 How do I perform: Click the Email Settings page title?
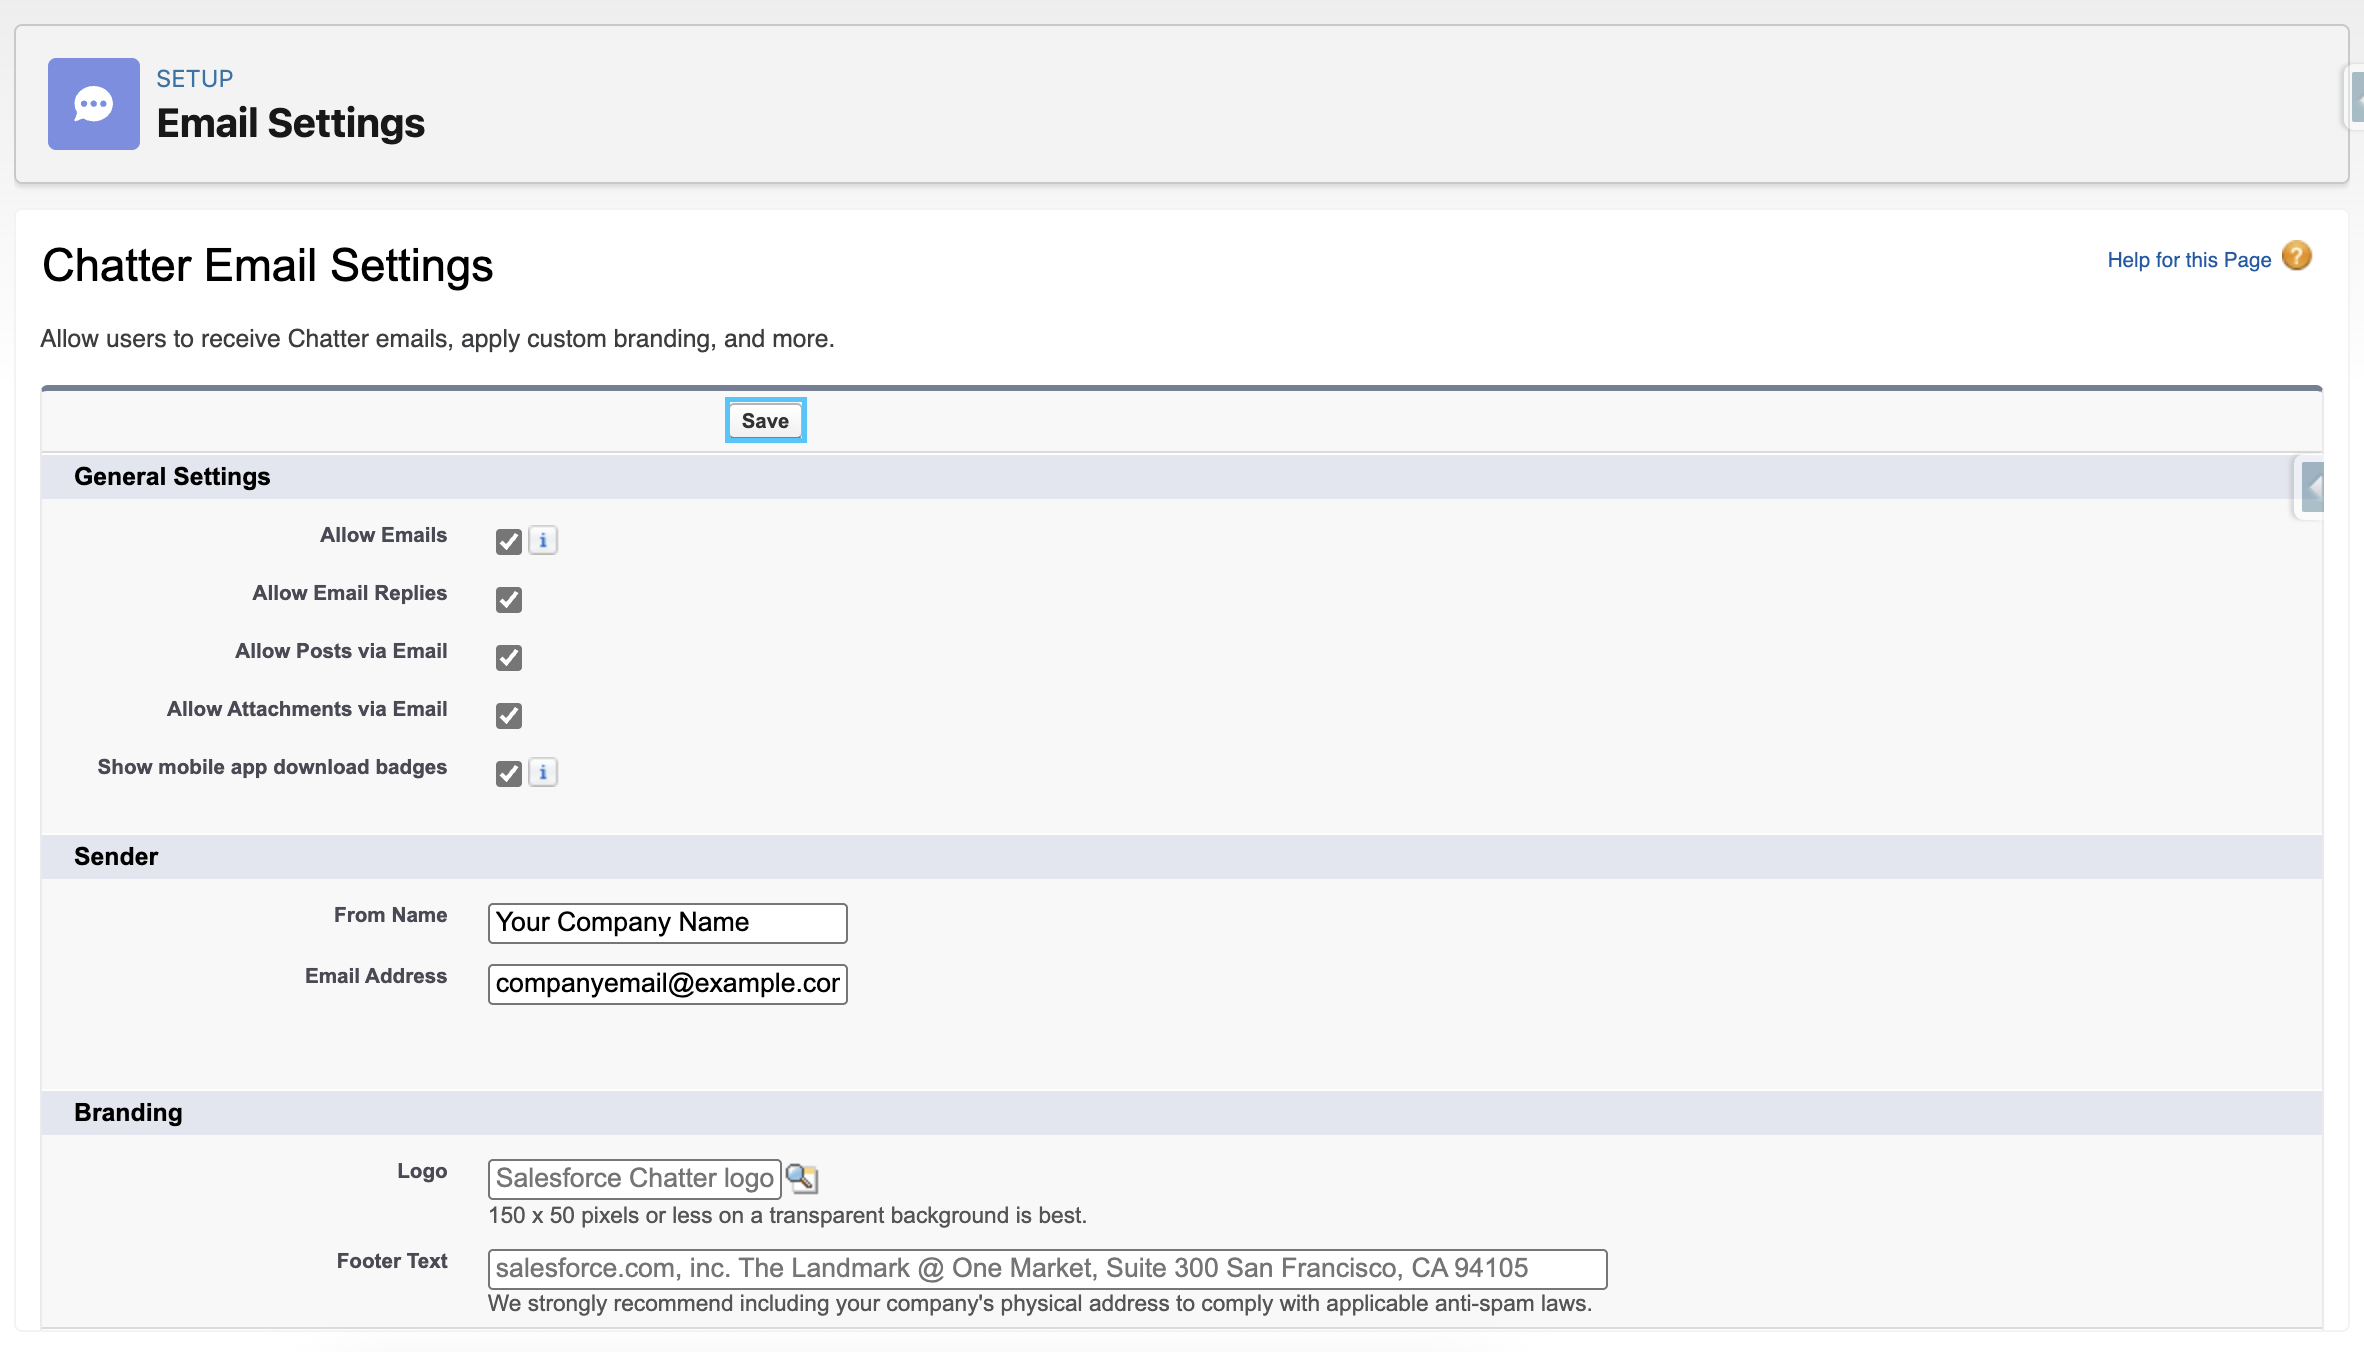point(291,124)
